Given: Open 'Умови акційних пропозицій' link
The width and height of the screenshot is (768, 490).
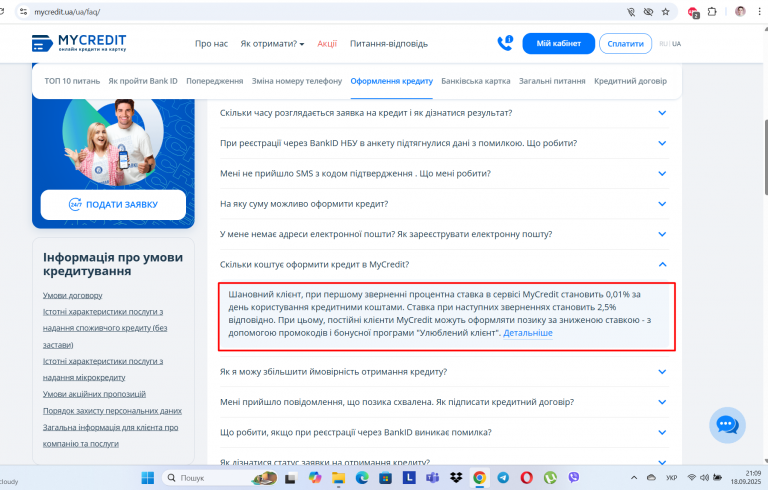Looking at the screenshot, I should coord(94,394).
